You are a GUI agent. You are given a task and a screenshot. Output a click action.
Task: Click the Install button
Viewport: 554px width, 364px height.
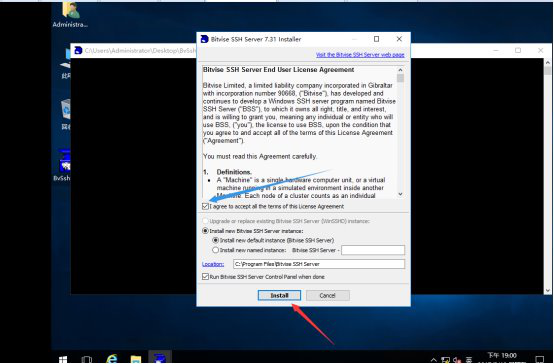coord(279,295)
